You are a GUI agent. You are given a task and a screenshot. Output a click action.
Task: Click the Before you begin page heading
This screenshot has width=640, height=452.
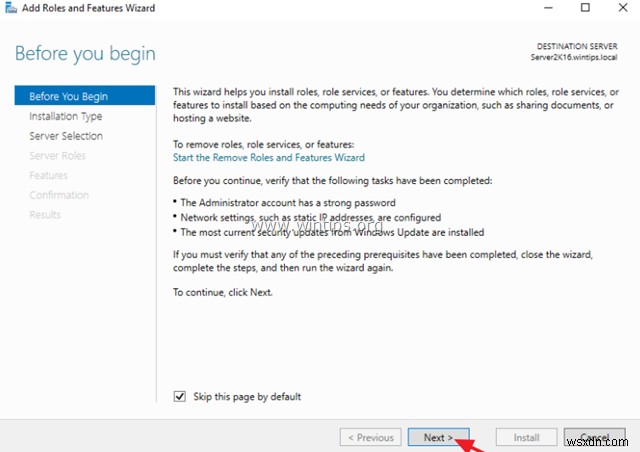point(85,52)
